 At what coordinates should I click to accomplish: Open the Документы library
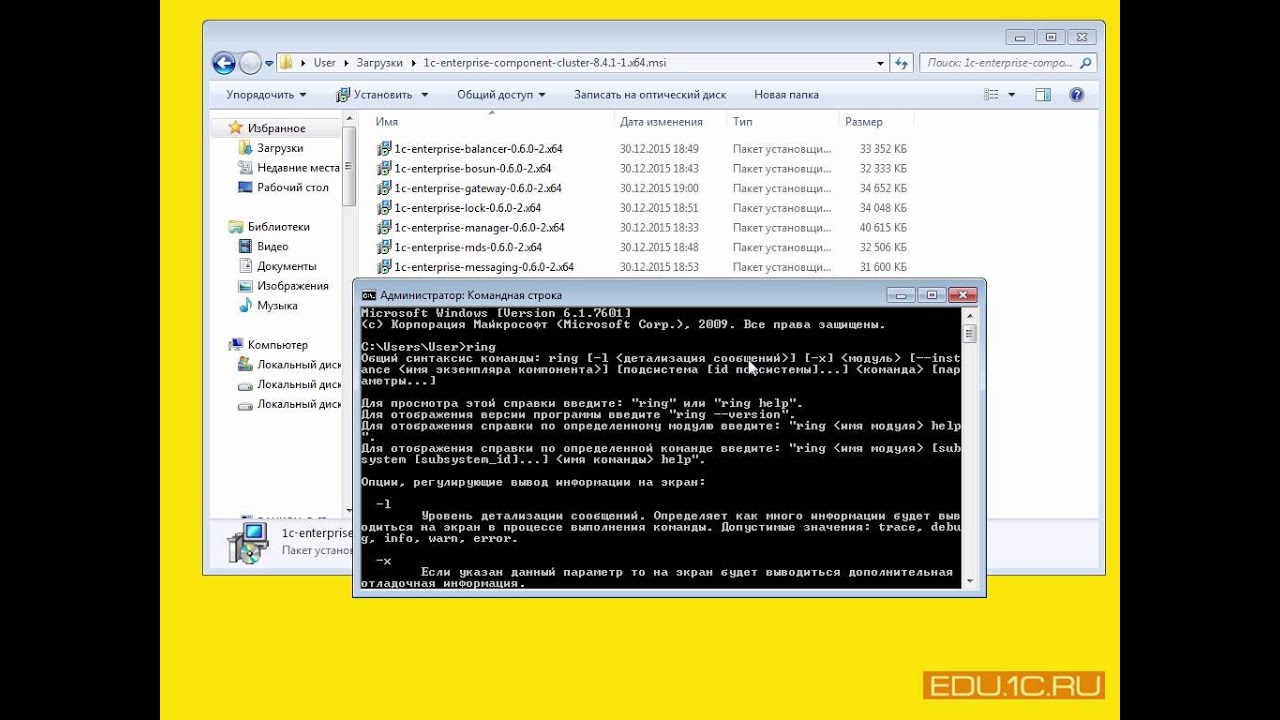pyautogui.click(x=286, y=266)
